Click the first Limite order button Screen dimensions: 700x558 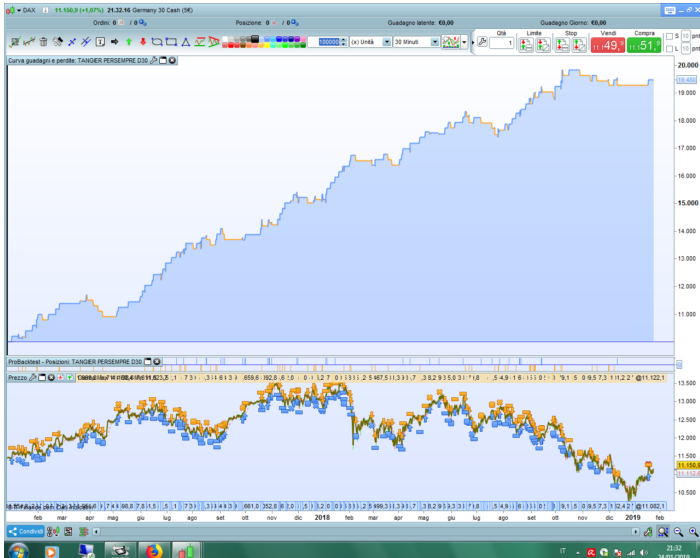point(526,45)
